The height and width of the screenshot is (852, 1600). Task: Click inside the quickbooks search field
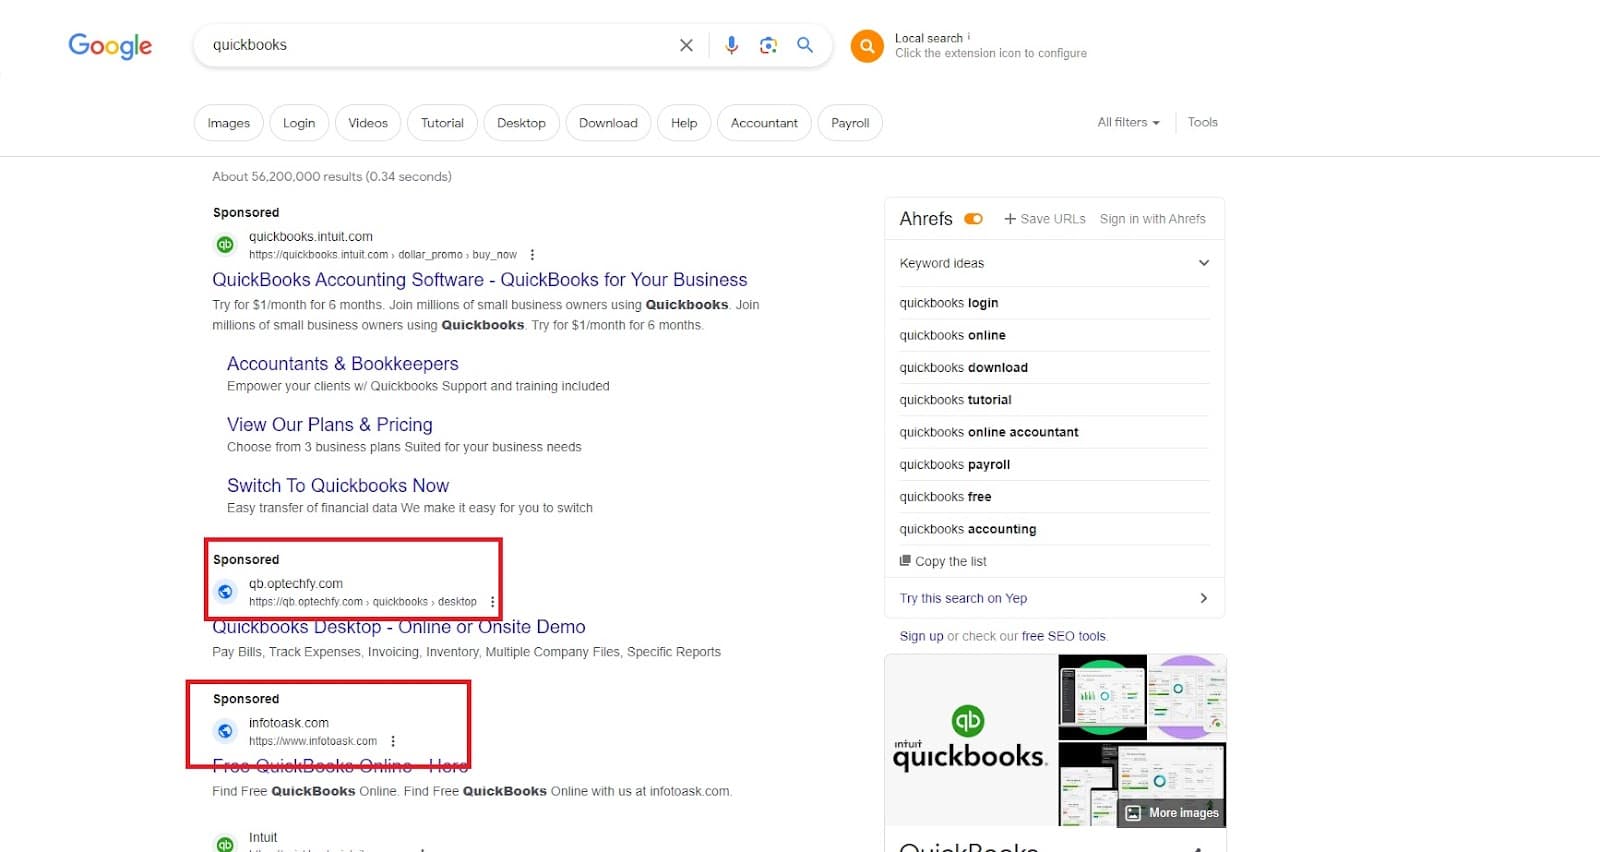click(x=440, y=45)
